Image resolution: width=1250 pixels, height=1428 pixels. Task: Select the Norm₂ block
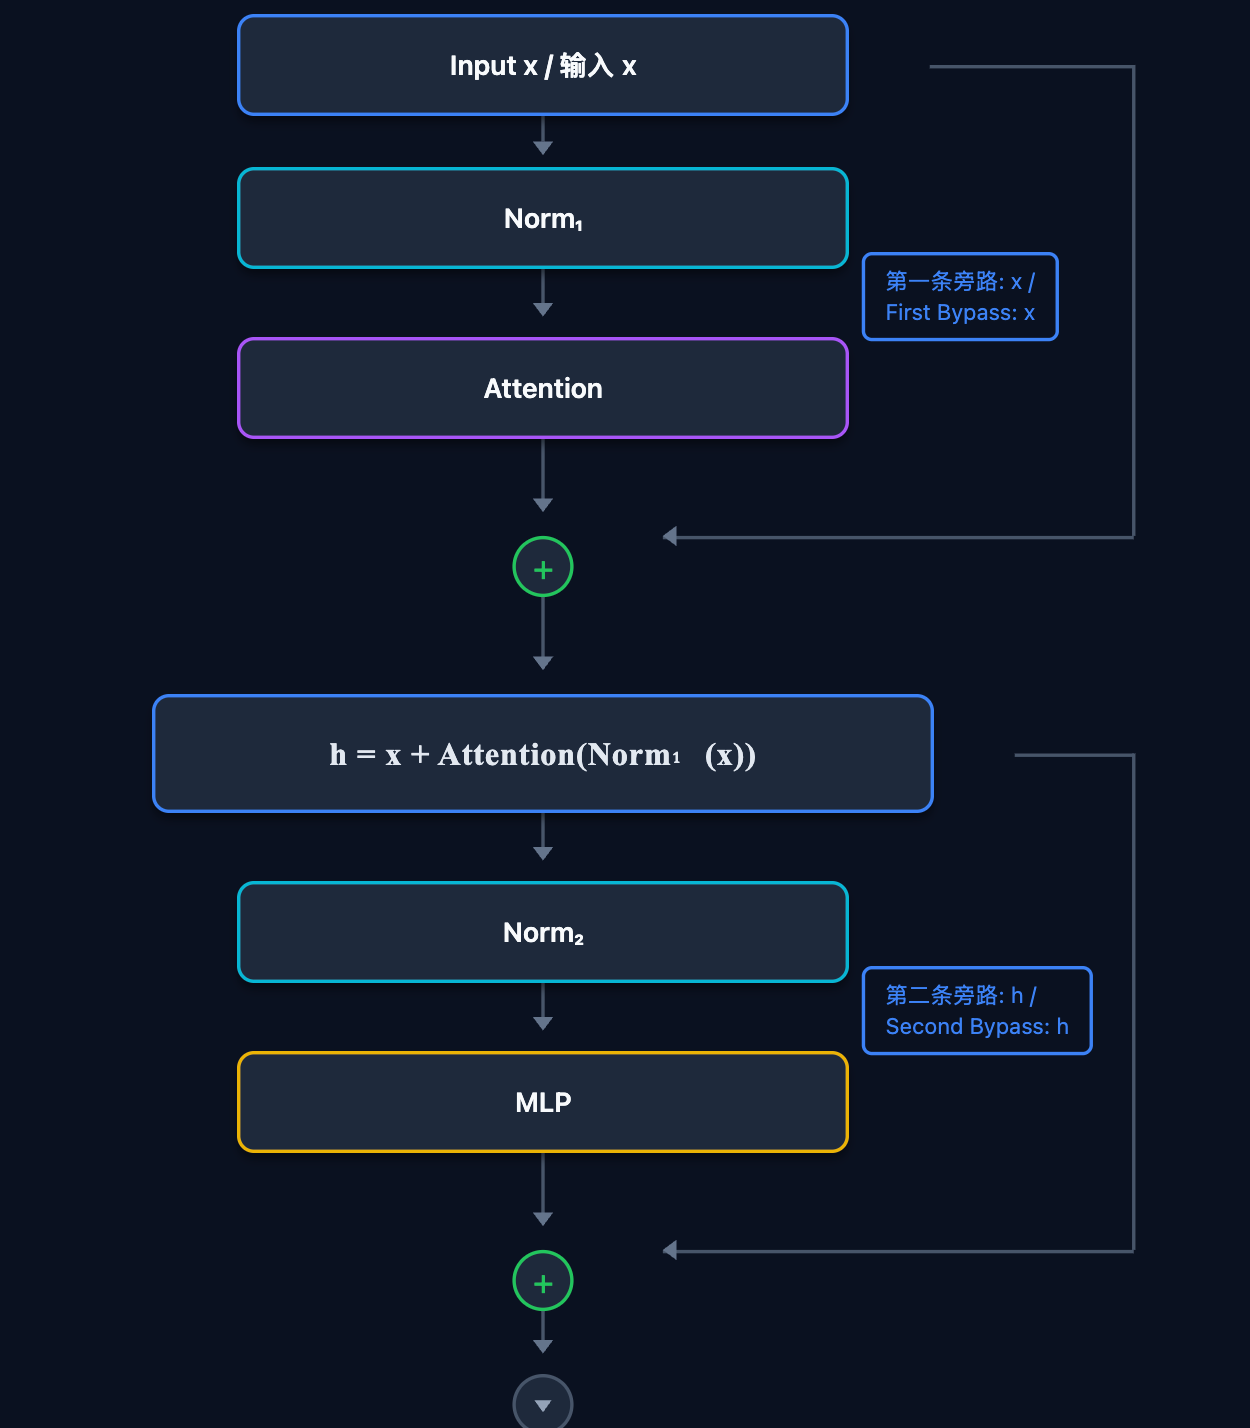point(543,932)
